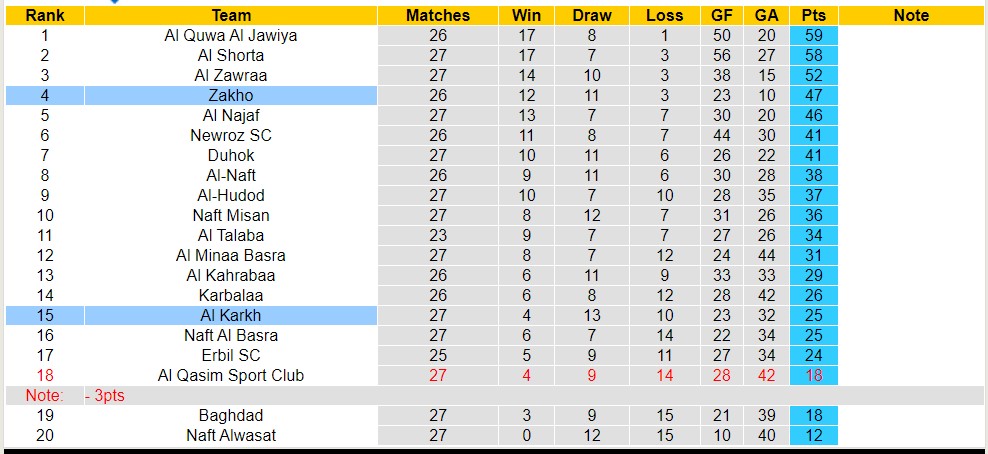The height and width of the screenshot is (454, 988).
Task: Click the Matches column header
Action: [437, 15]
